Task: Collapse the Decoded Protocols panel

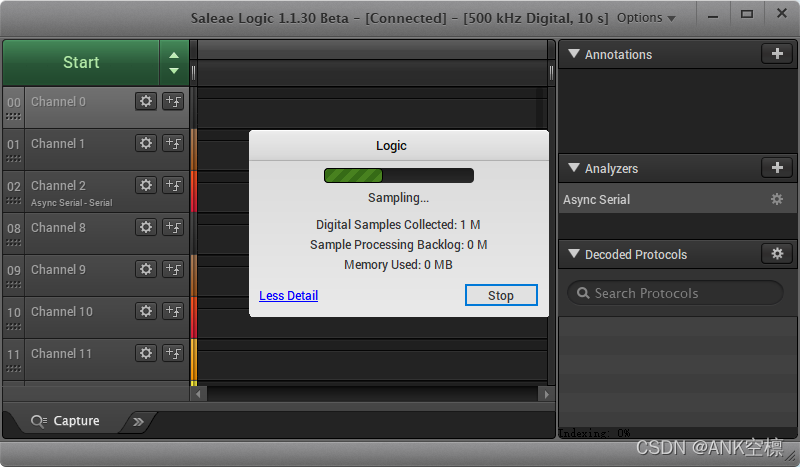Action: point(574,254)
